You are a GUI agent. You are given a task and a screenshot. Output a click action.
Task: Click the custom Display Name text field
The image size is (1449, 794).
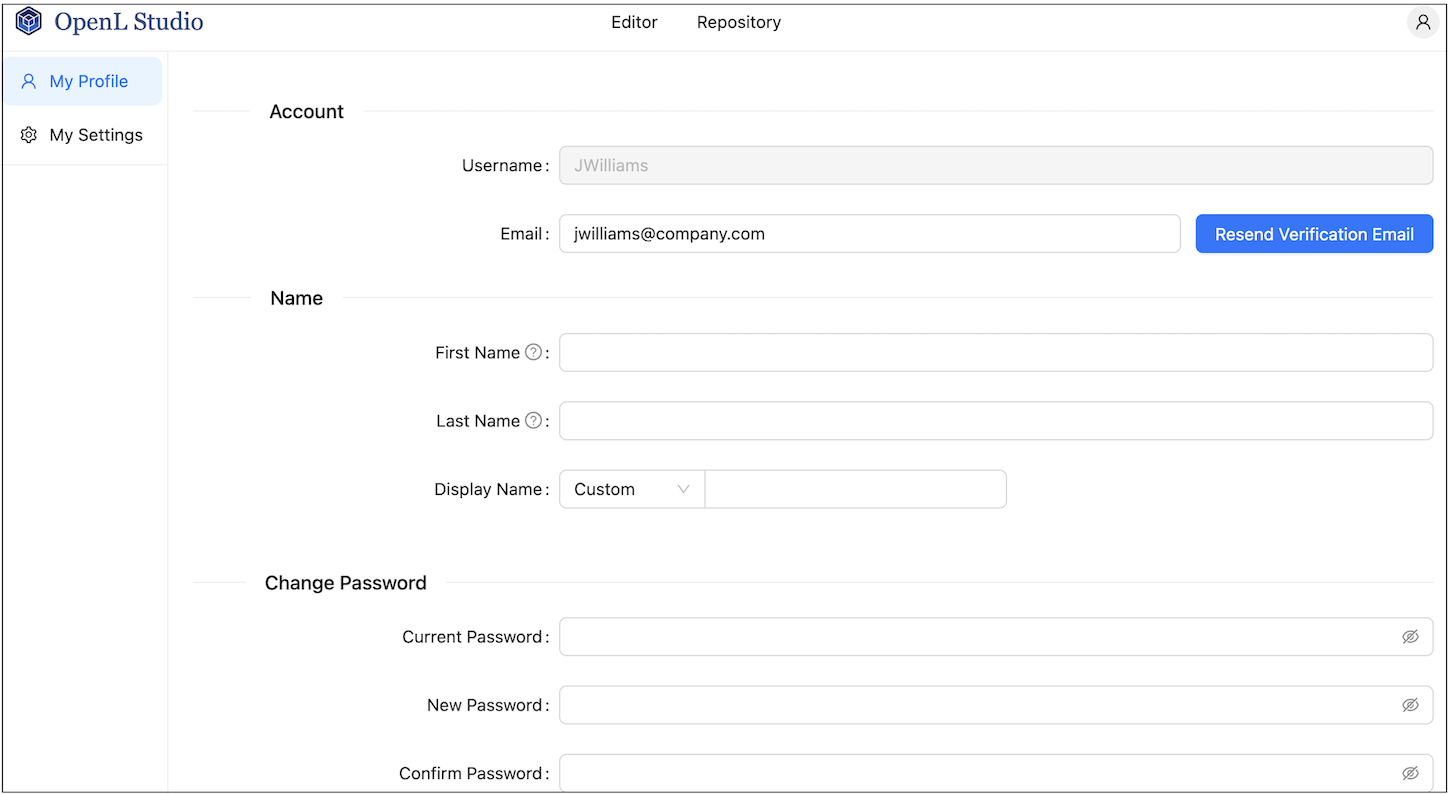pyautogui.click(x=855, y=489)
